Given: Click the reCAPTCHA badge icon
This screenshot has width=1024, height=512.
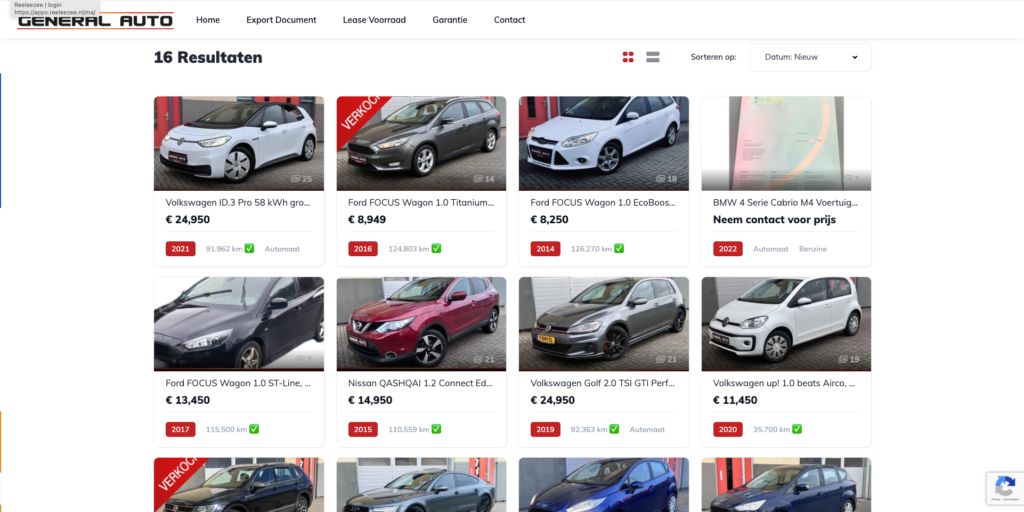Looking at the screenshot, I should click(1004, 487).
